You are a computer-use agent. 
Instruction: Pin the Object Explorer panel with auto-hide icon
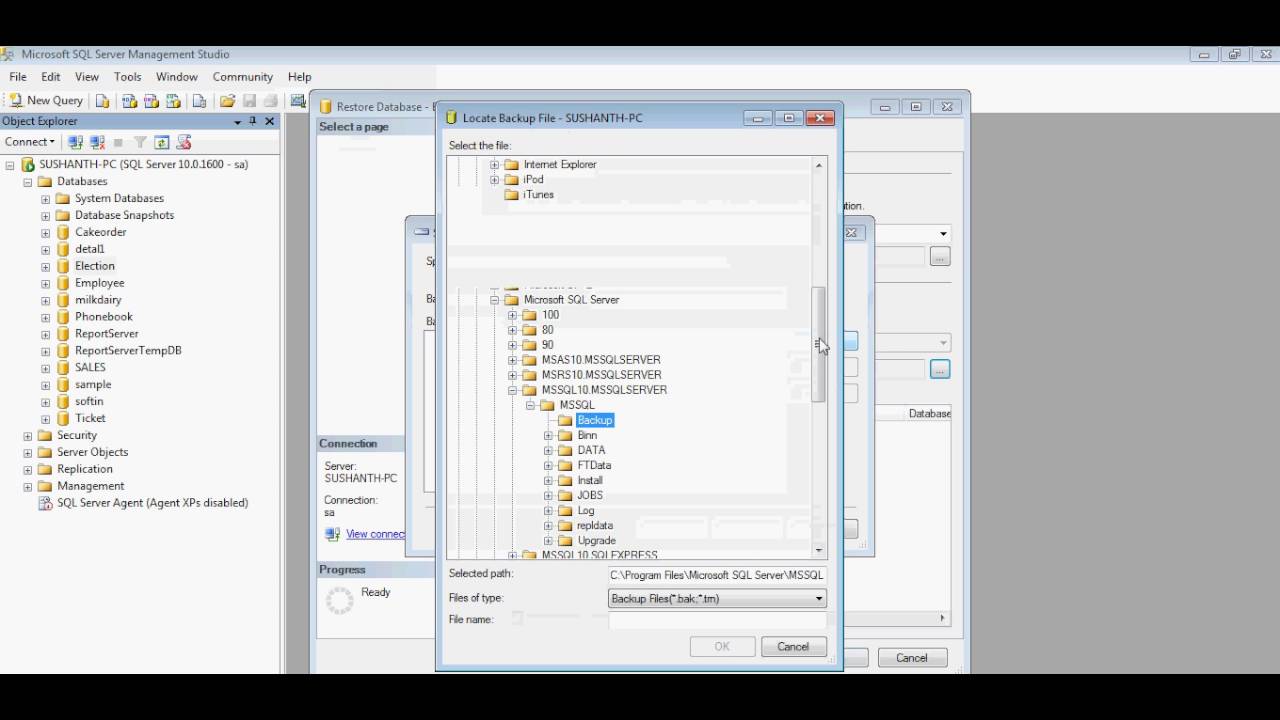tap(253, 121)
